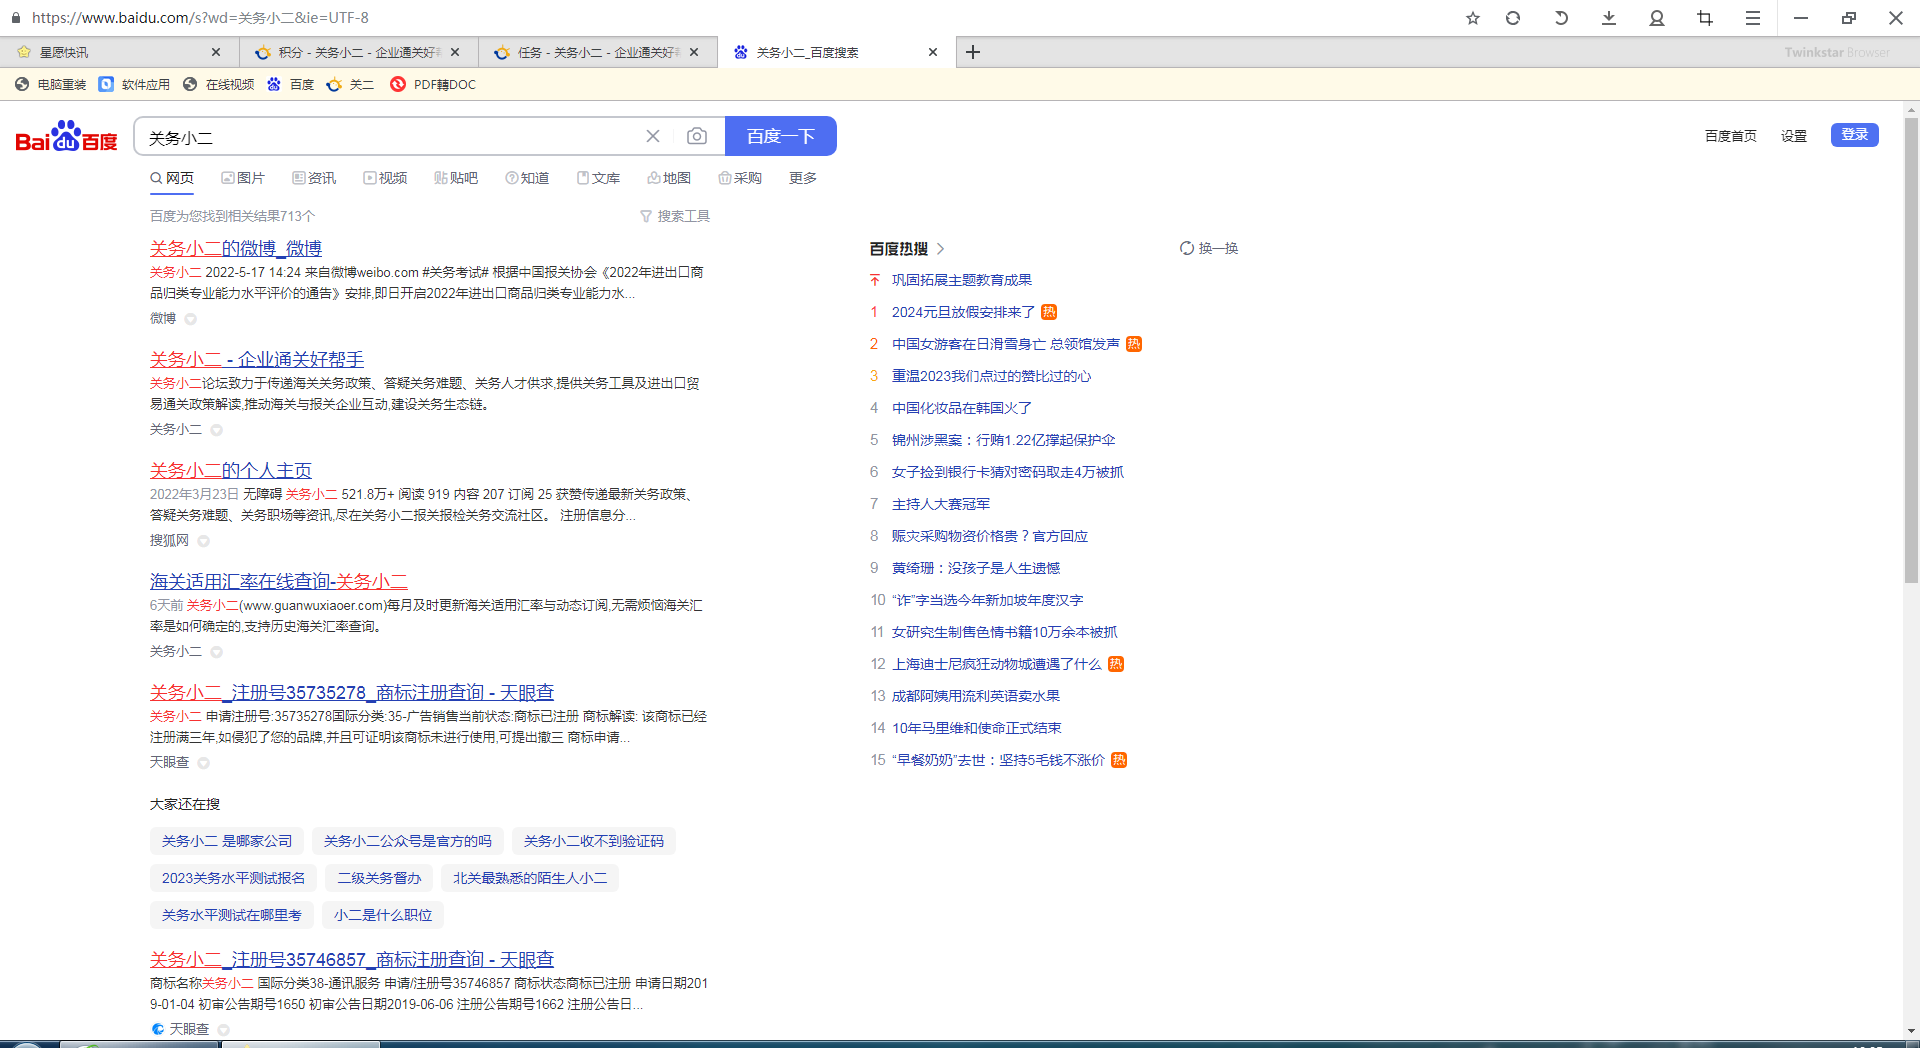Screen dimensions: 1920x1048
Task: Open the 电脑重装 bookmark
Action: click(50, 85)
